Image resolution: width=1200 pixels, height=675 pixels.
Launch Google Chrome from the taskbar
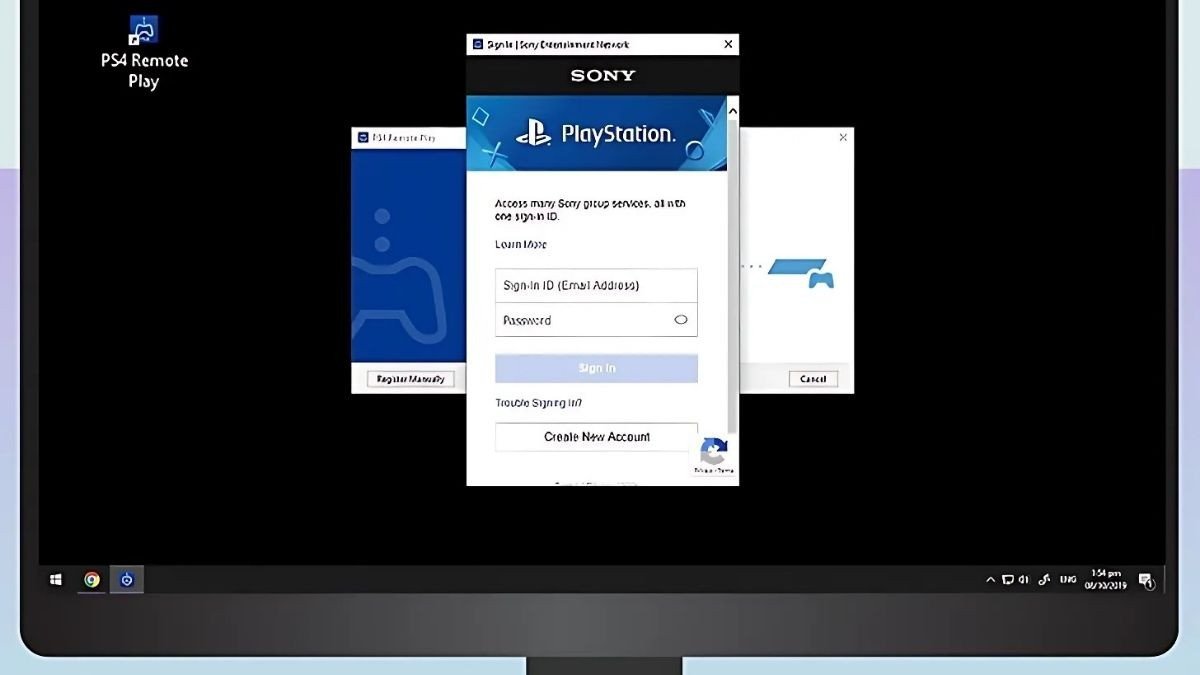point(92,579)
